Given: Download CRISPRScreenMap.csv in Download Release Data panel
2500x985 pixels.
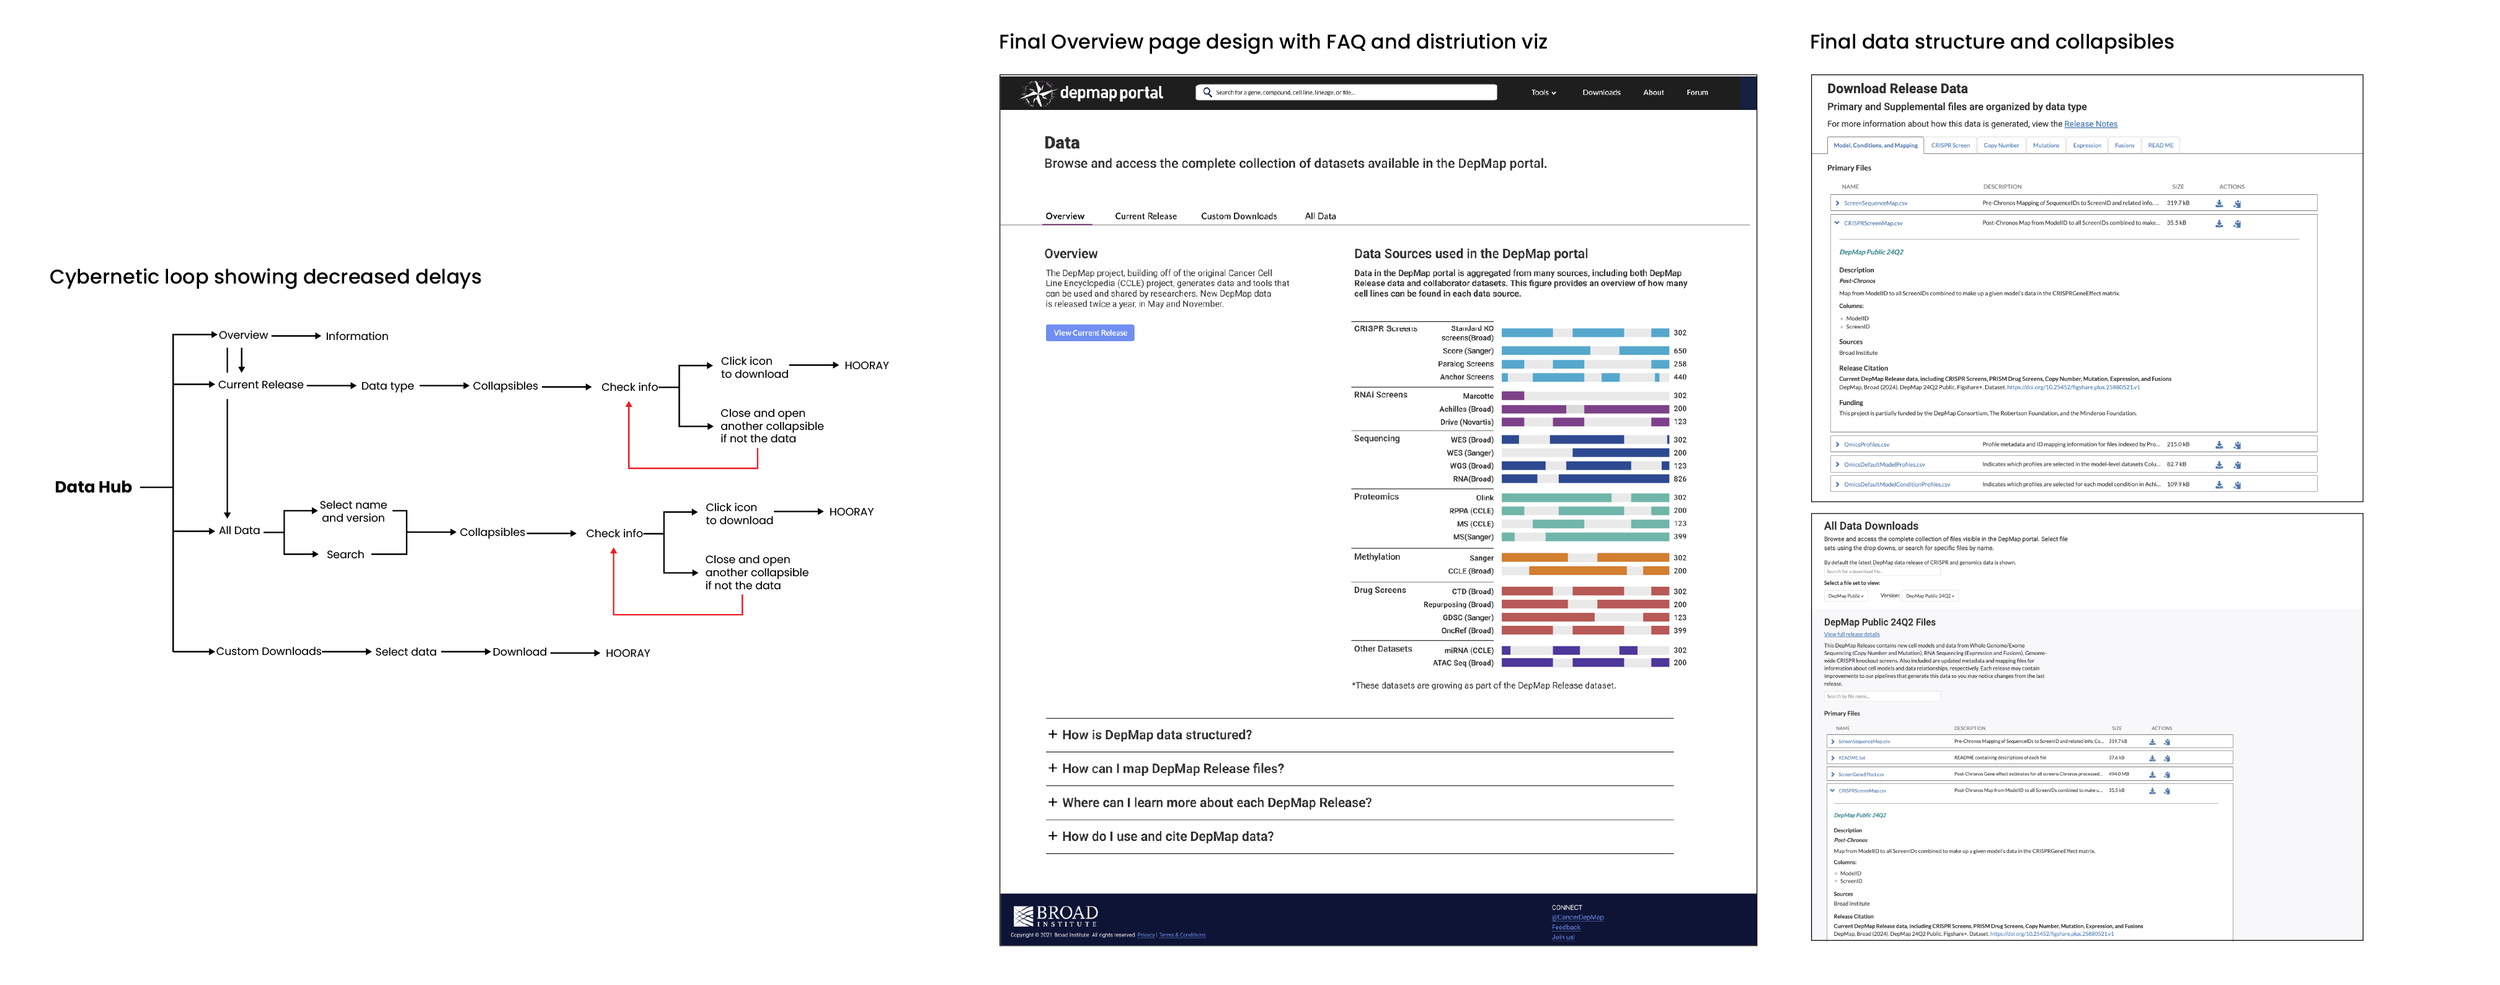Looking at the screenshot, I should (2219, 224).
